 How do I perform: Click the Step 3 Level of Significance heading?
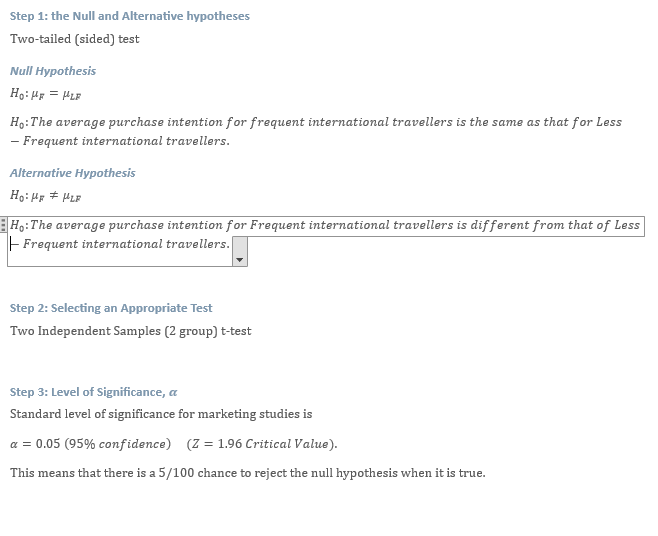point(94,392)
